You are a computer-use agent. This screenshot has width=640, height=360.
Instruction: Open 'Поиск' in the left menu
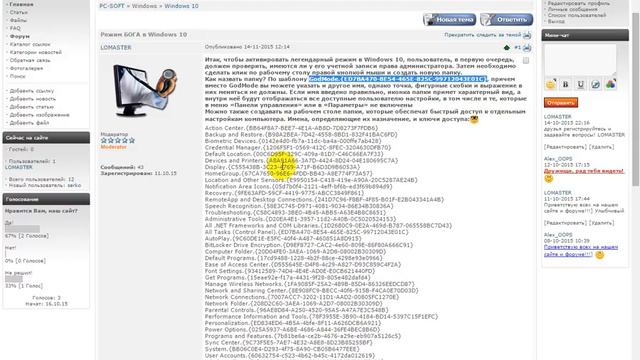click(18, 76)
